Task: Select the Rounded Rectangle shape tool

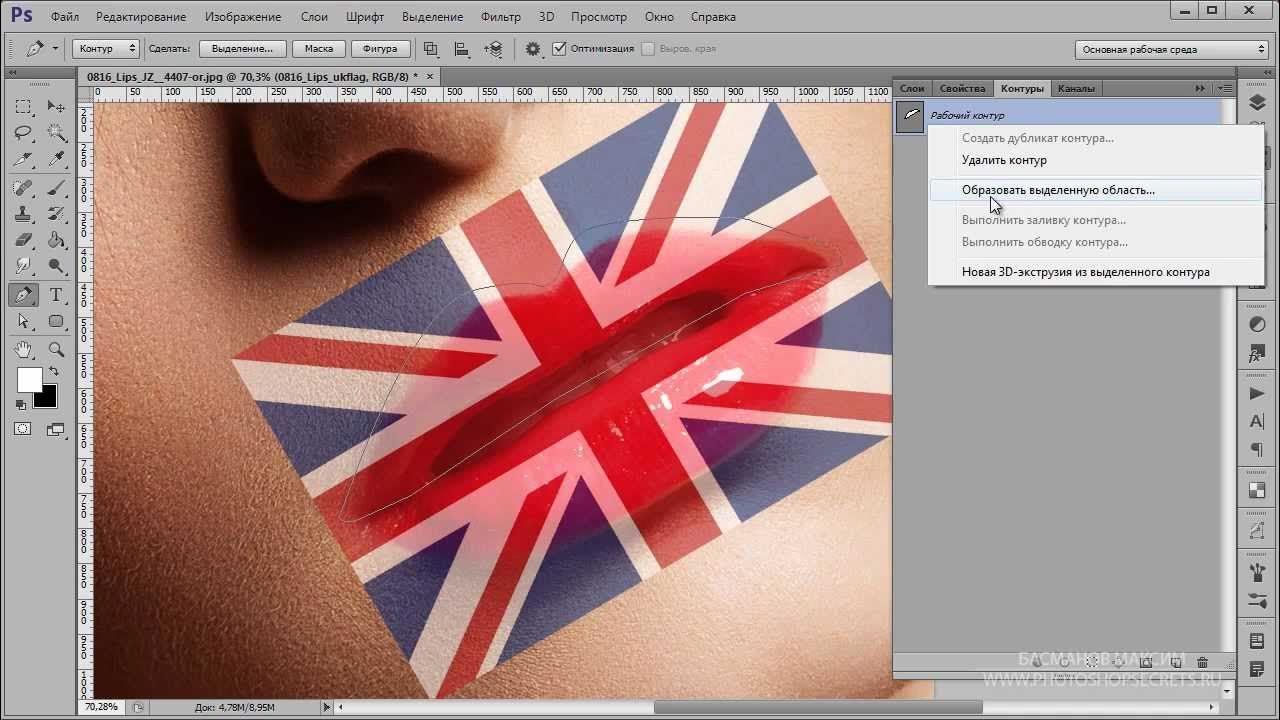Action: pyautogui.click(x=56, y=322)
